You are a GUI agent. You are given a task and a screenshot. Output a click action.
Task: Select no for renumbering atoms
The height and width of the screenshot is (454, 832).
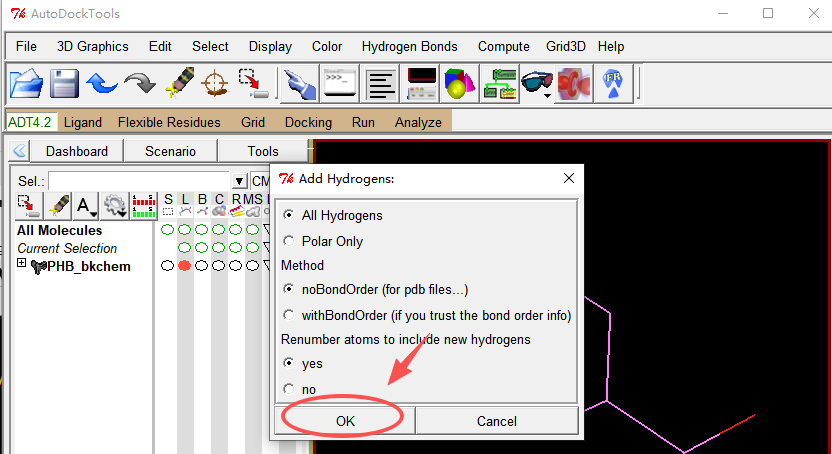[289, 388]
